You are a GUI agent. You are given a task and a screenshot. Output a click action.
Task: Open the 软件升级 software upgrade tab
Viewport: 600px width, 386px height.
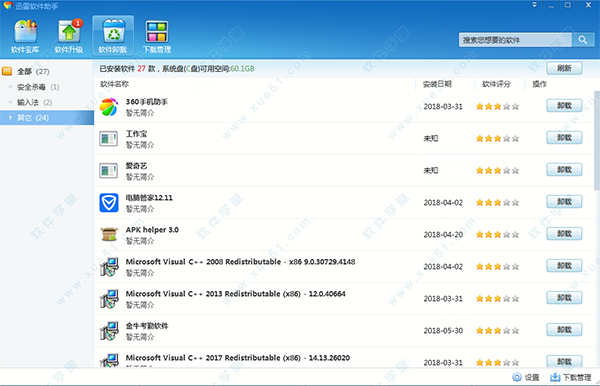click(69, 36)
